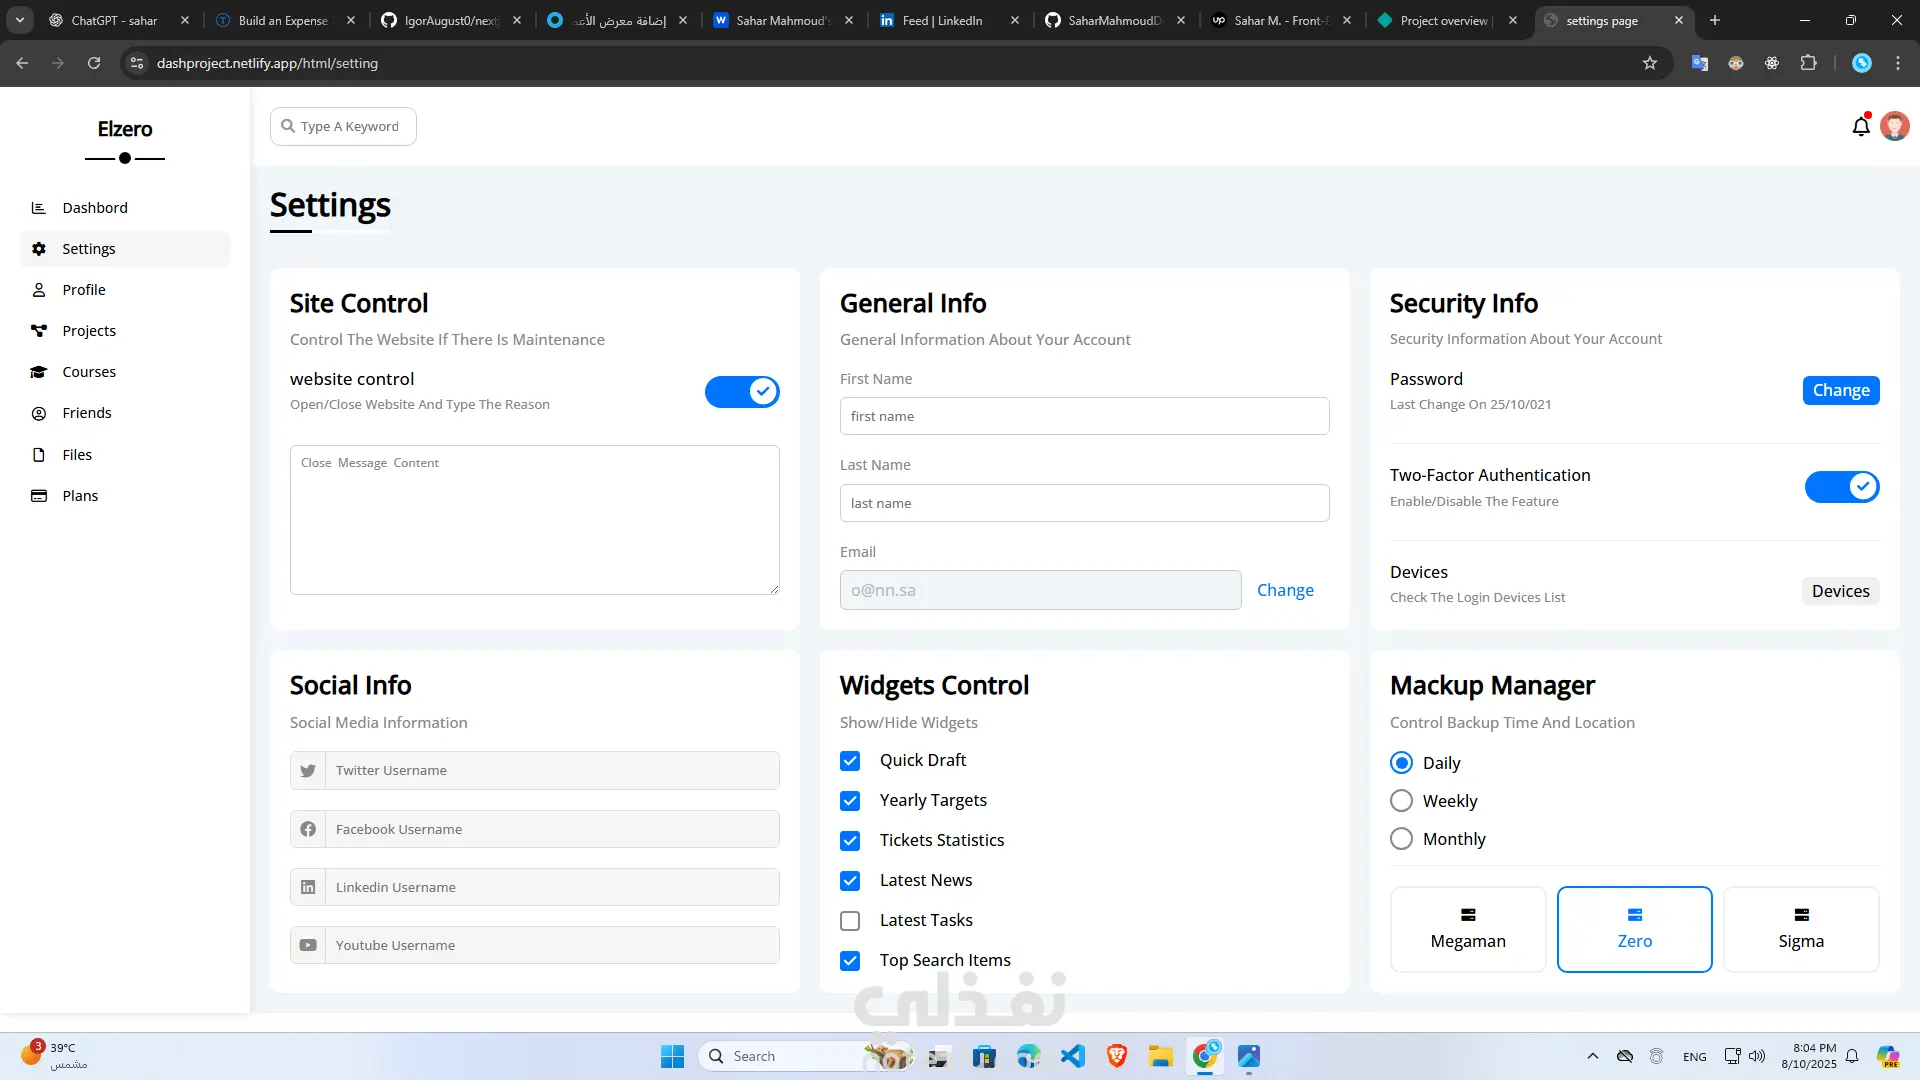
Task: Check the Latest Tasks checkbox
Action: click(850, 921)
